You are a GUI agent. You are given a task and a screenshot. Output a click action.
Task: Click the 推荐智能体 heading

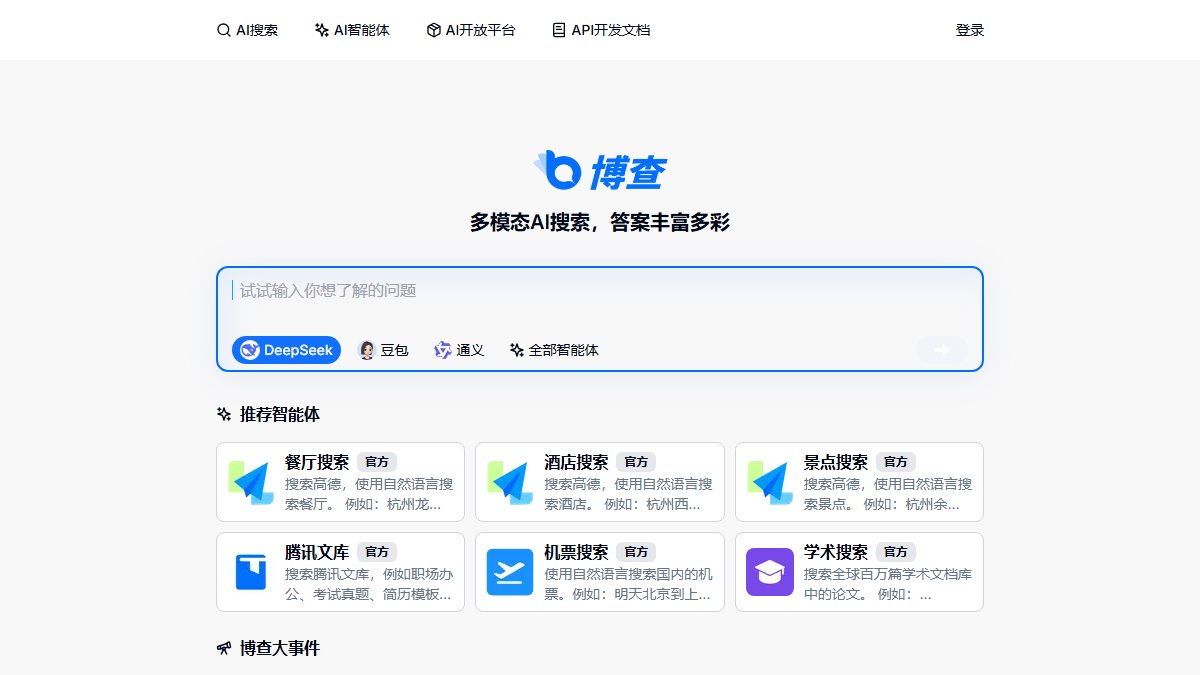tap(280, 414)
